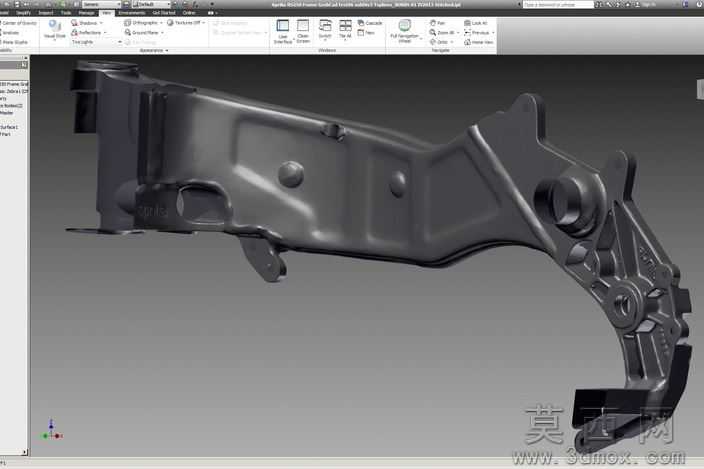Switch to the View tab

click(x=107, y=13)
